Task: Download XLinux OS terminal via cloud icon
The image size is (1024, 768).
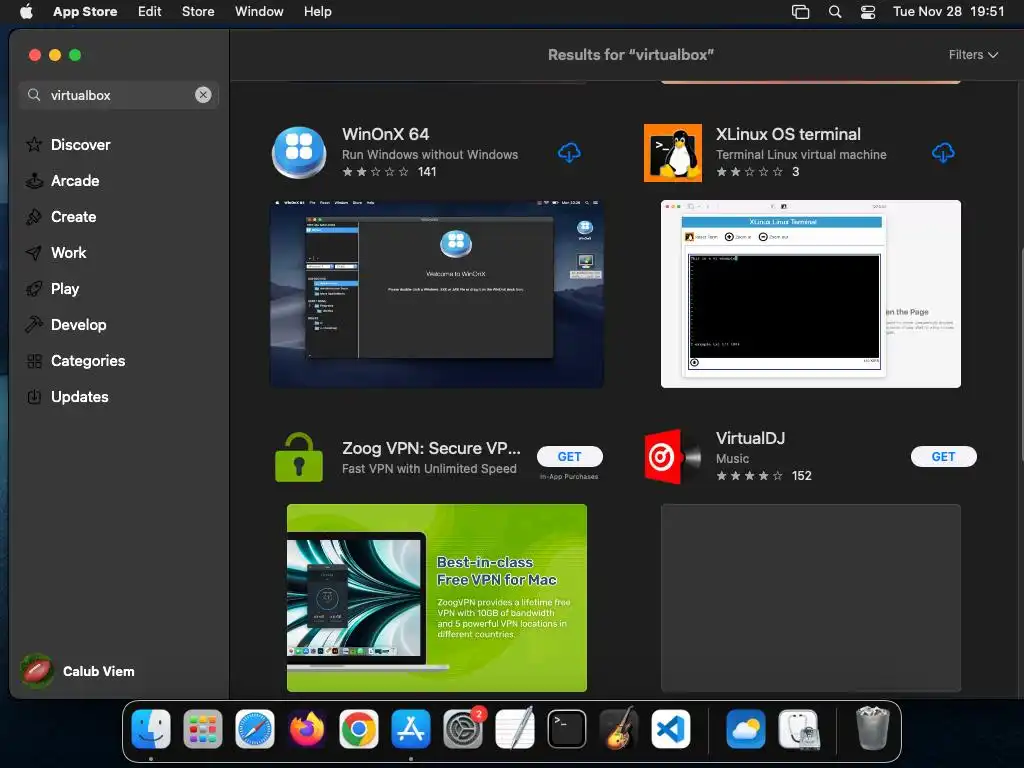Action: coord(943,153)
